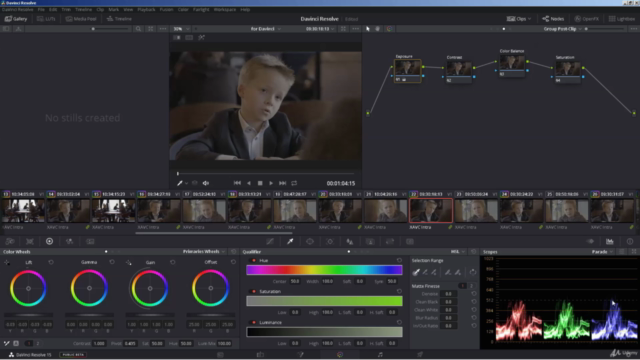The image size is (640, 360).
Task: Toggle the Luminance qualifier enable dot
Action: 254,322
